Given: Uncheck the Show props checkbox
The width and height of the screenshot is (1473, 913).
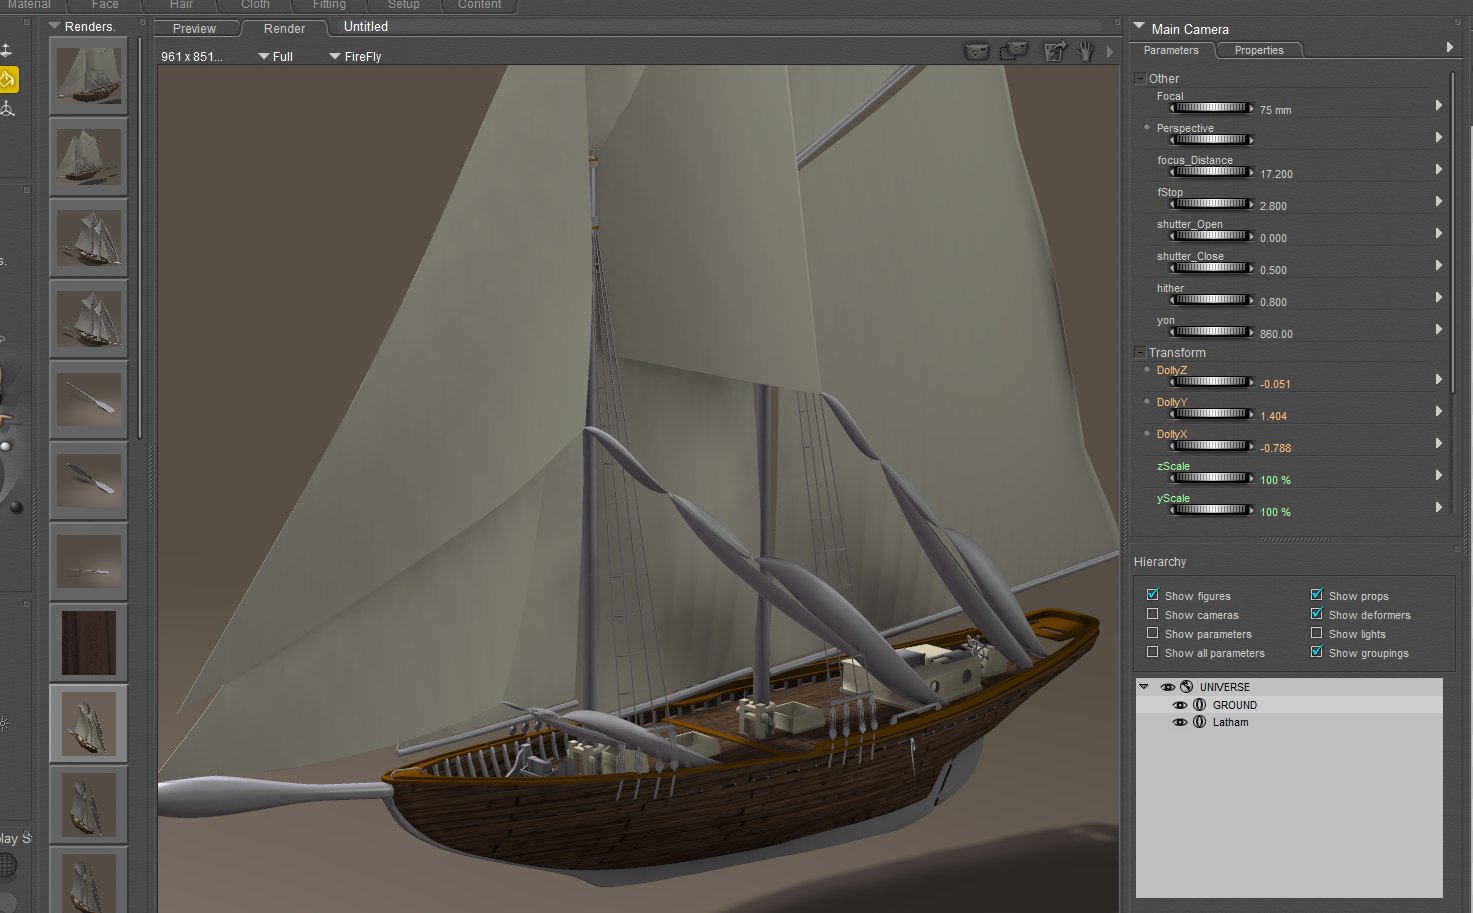Looking at the screenshot, I should coord(1317,595).
